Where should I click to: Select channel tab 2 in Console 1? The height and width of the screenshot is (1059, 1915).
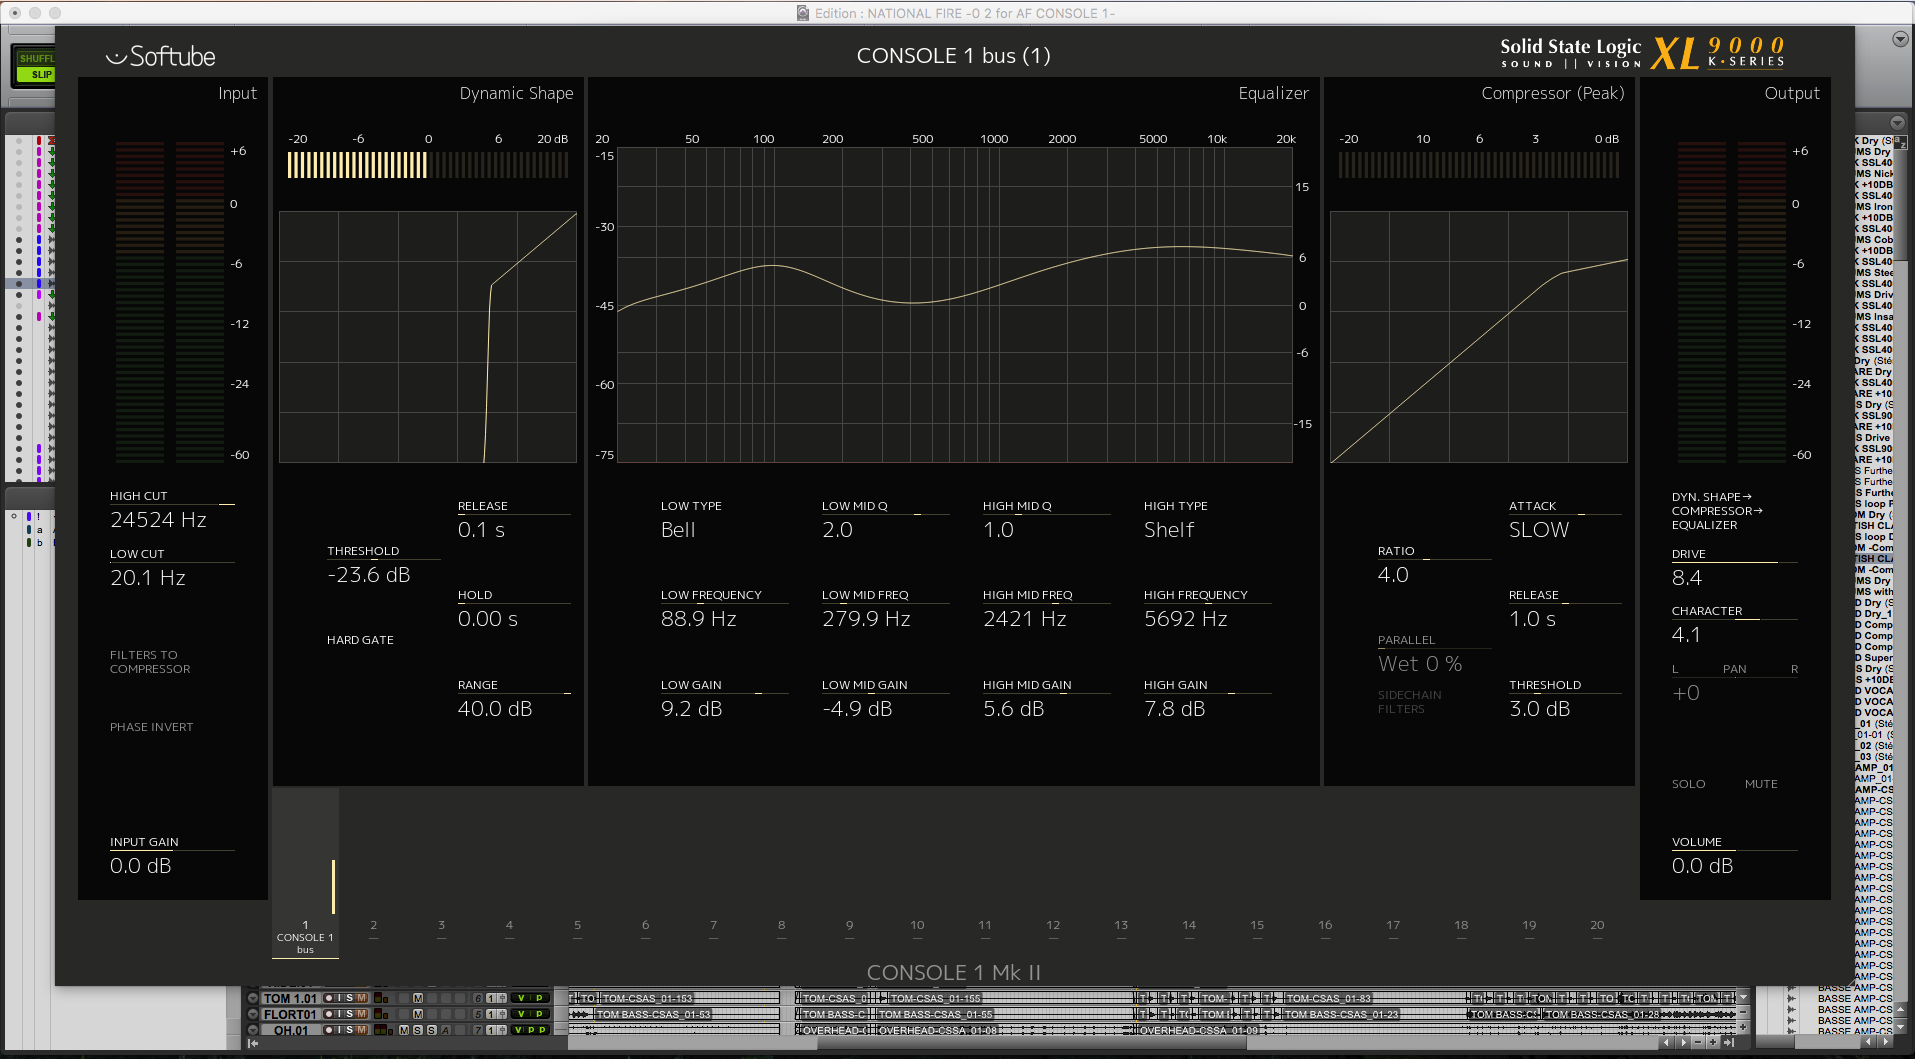pyautogui.click(x=373, y=925)
